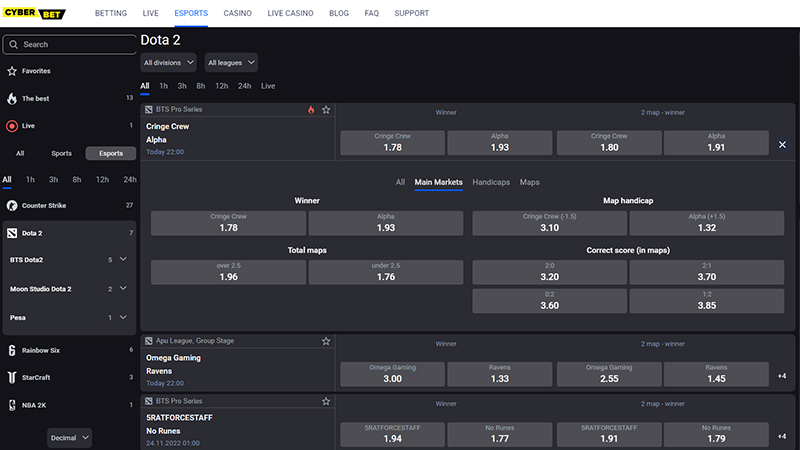Expand +4 markets for Omega Gaming match

[x=782, y=376]
